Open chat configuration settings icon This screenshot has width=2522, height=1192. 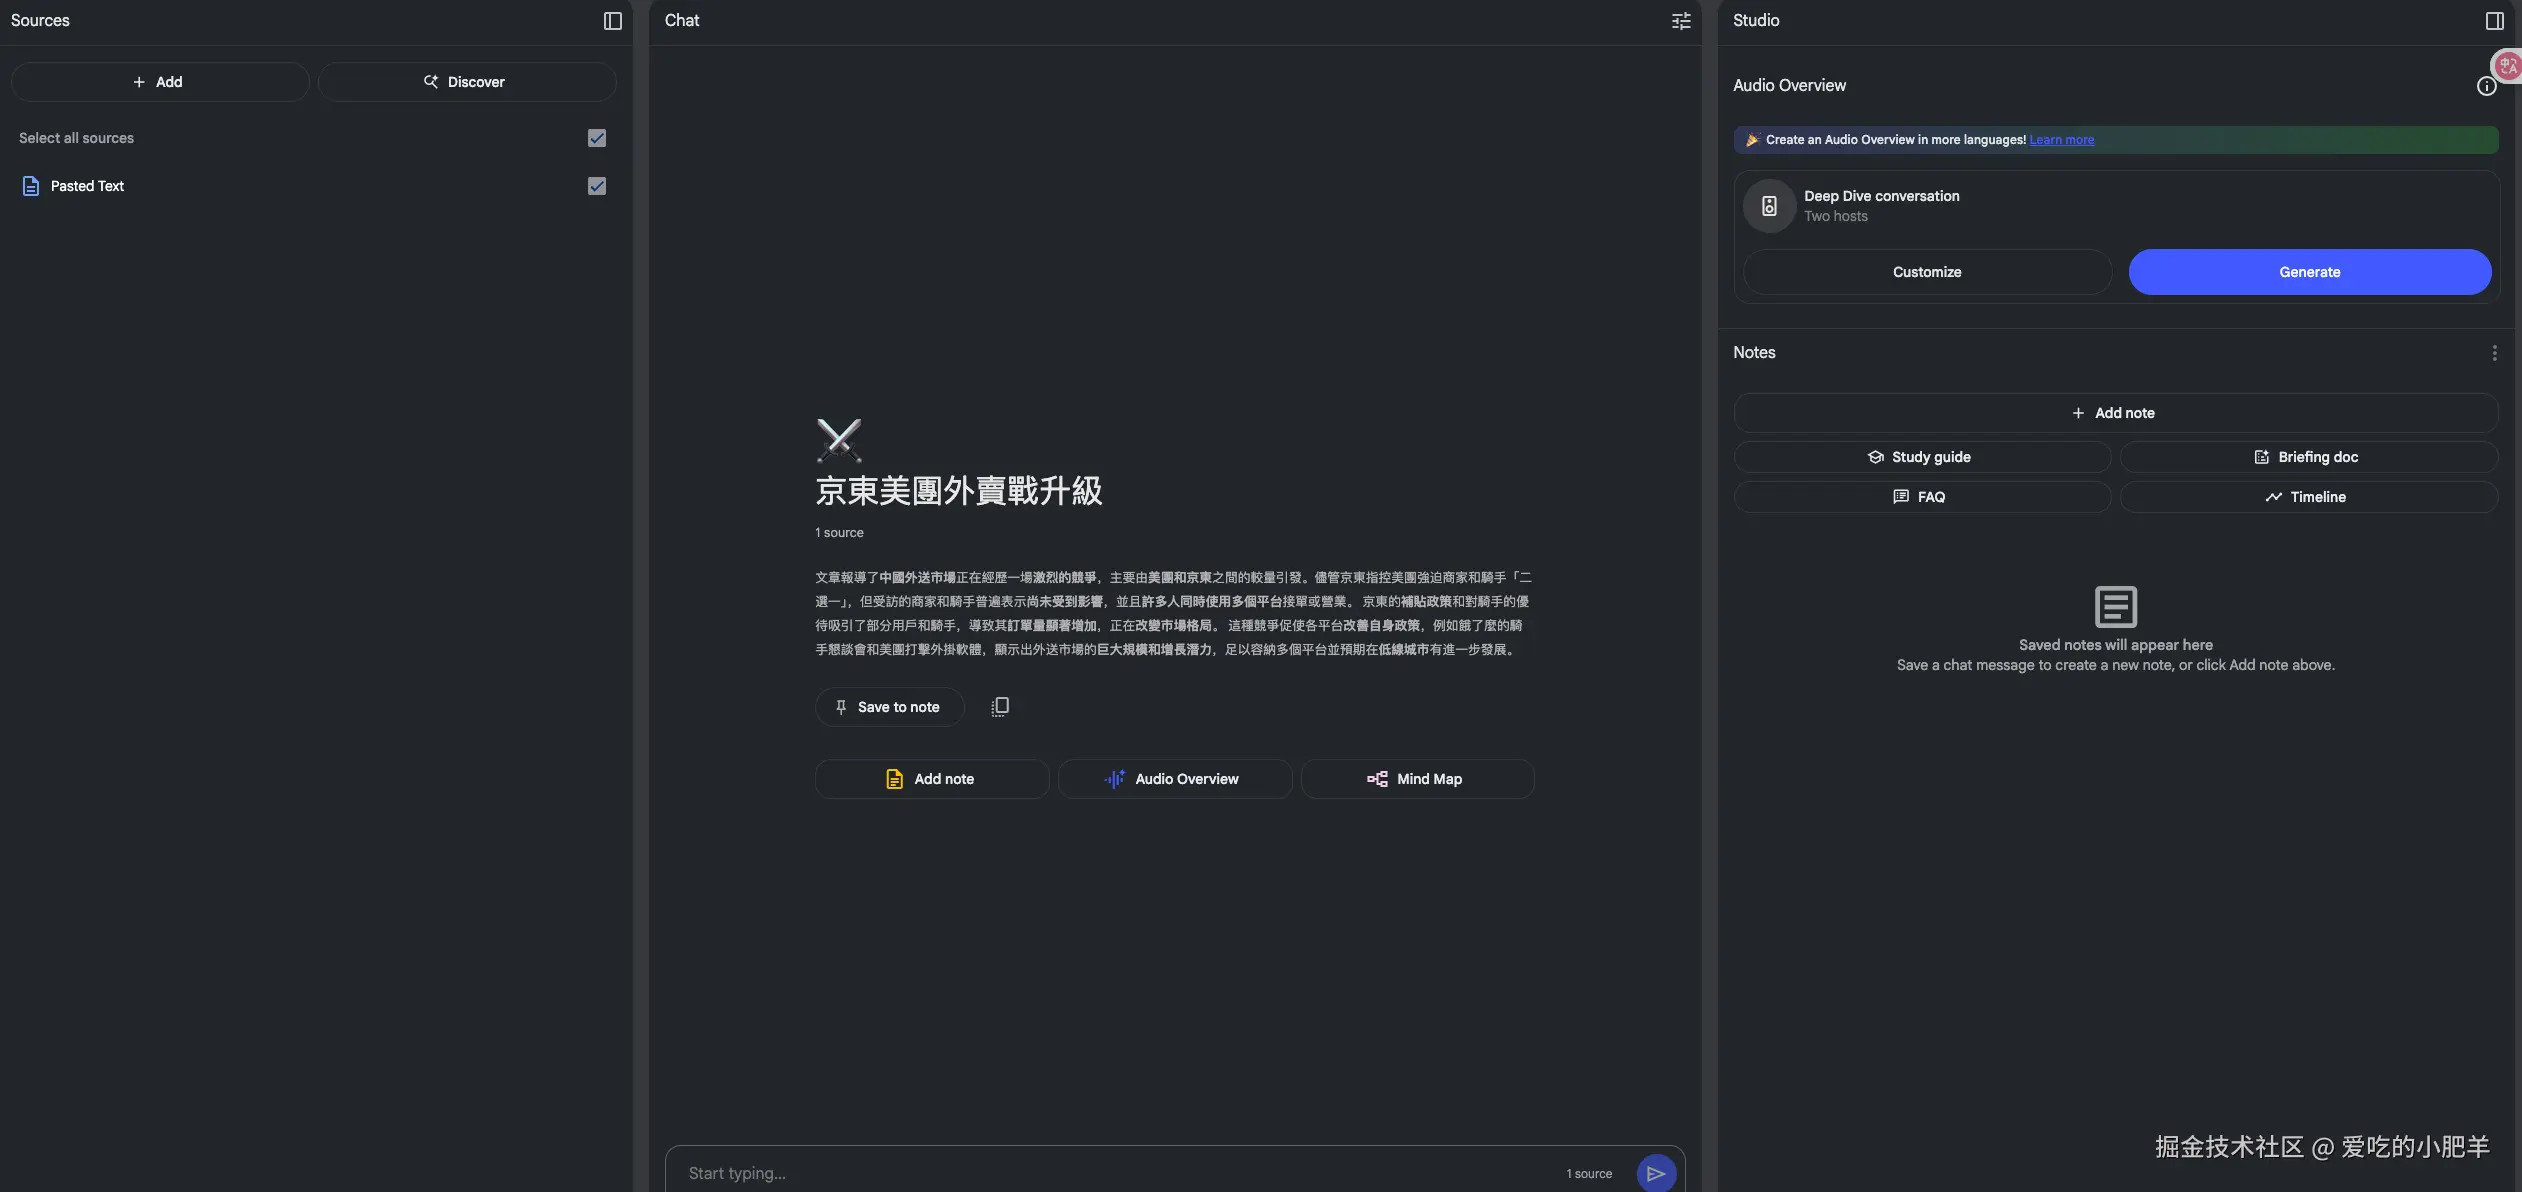pyautogui.click(x=1681, y=21)
